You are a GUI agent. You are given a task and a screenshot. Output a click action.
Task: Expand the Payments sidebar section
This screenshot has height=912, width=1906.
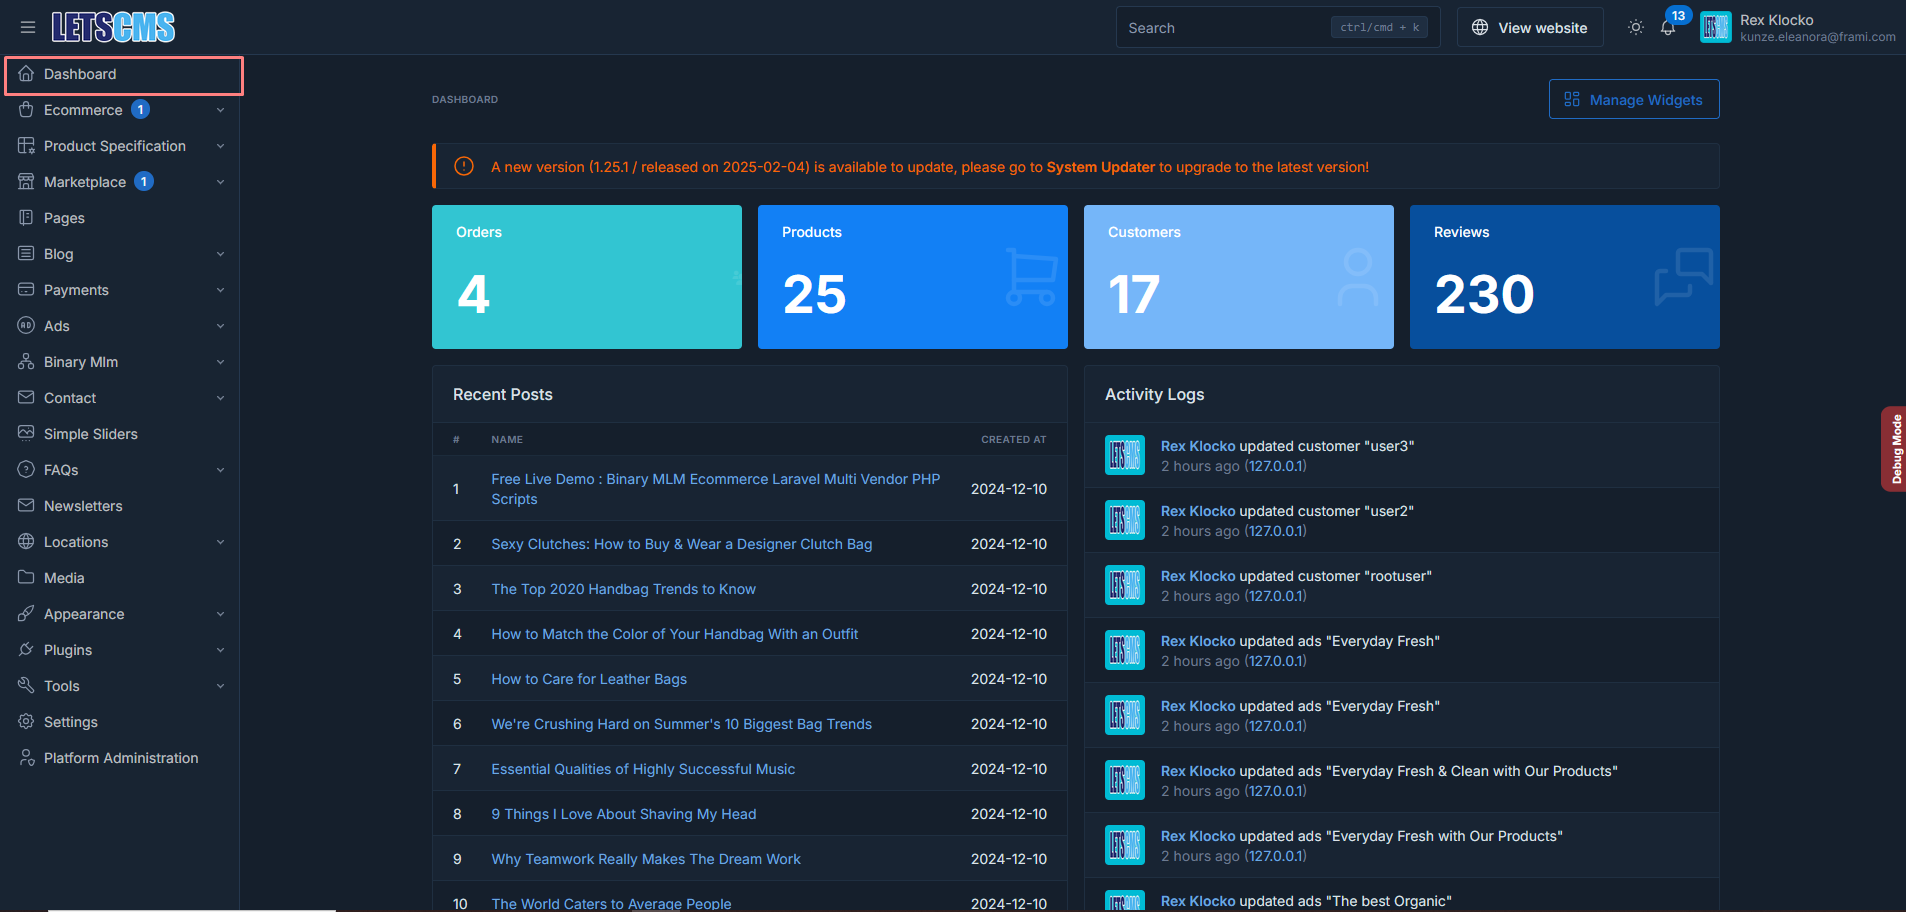pos(220,289)
